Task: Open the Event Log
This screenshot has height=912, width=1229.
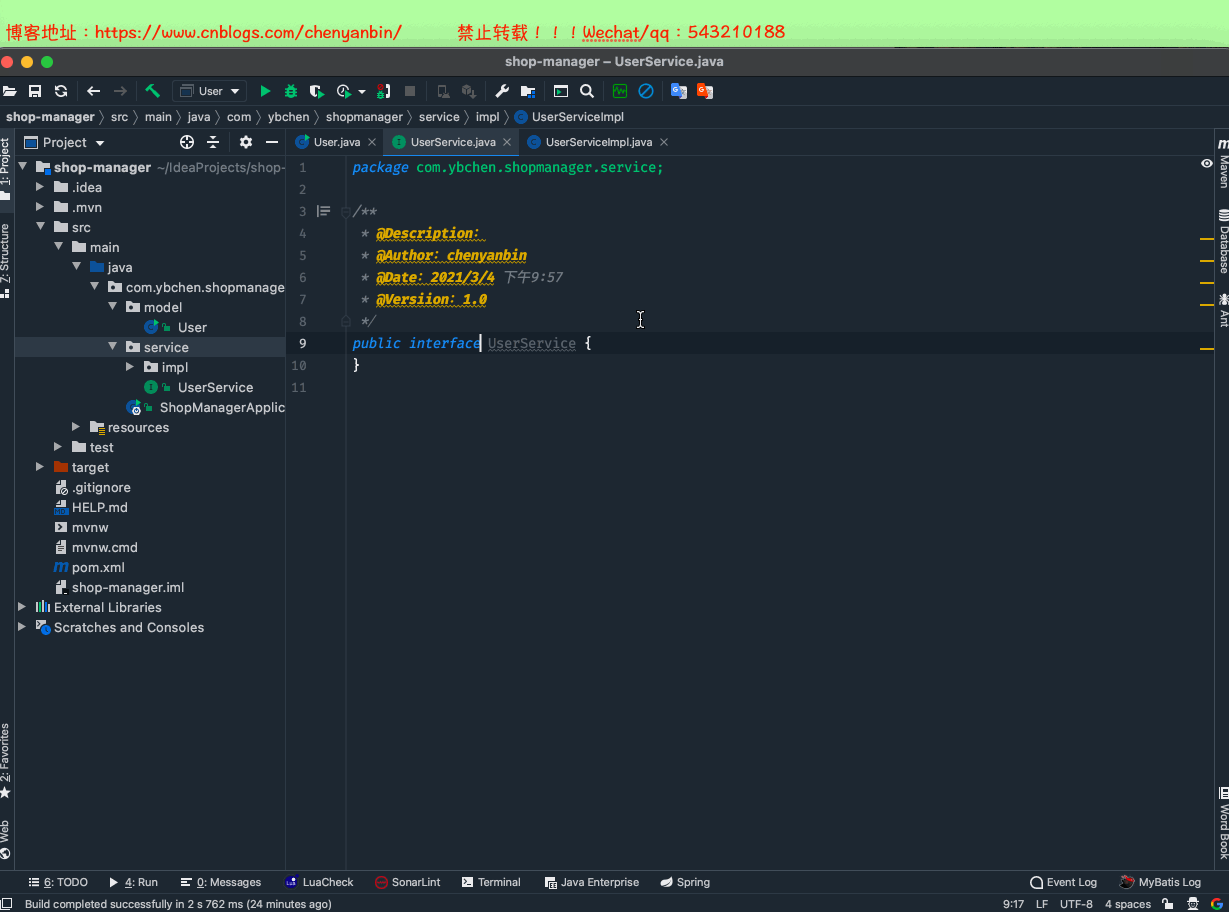Action: tap(1063, 882)
